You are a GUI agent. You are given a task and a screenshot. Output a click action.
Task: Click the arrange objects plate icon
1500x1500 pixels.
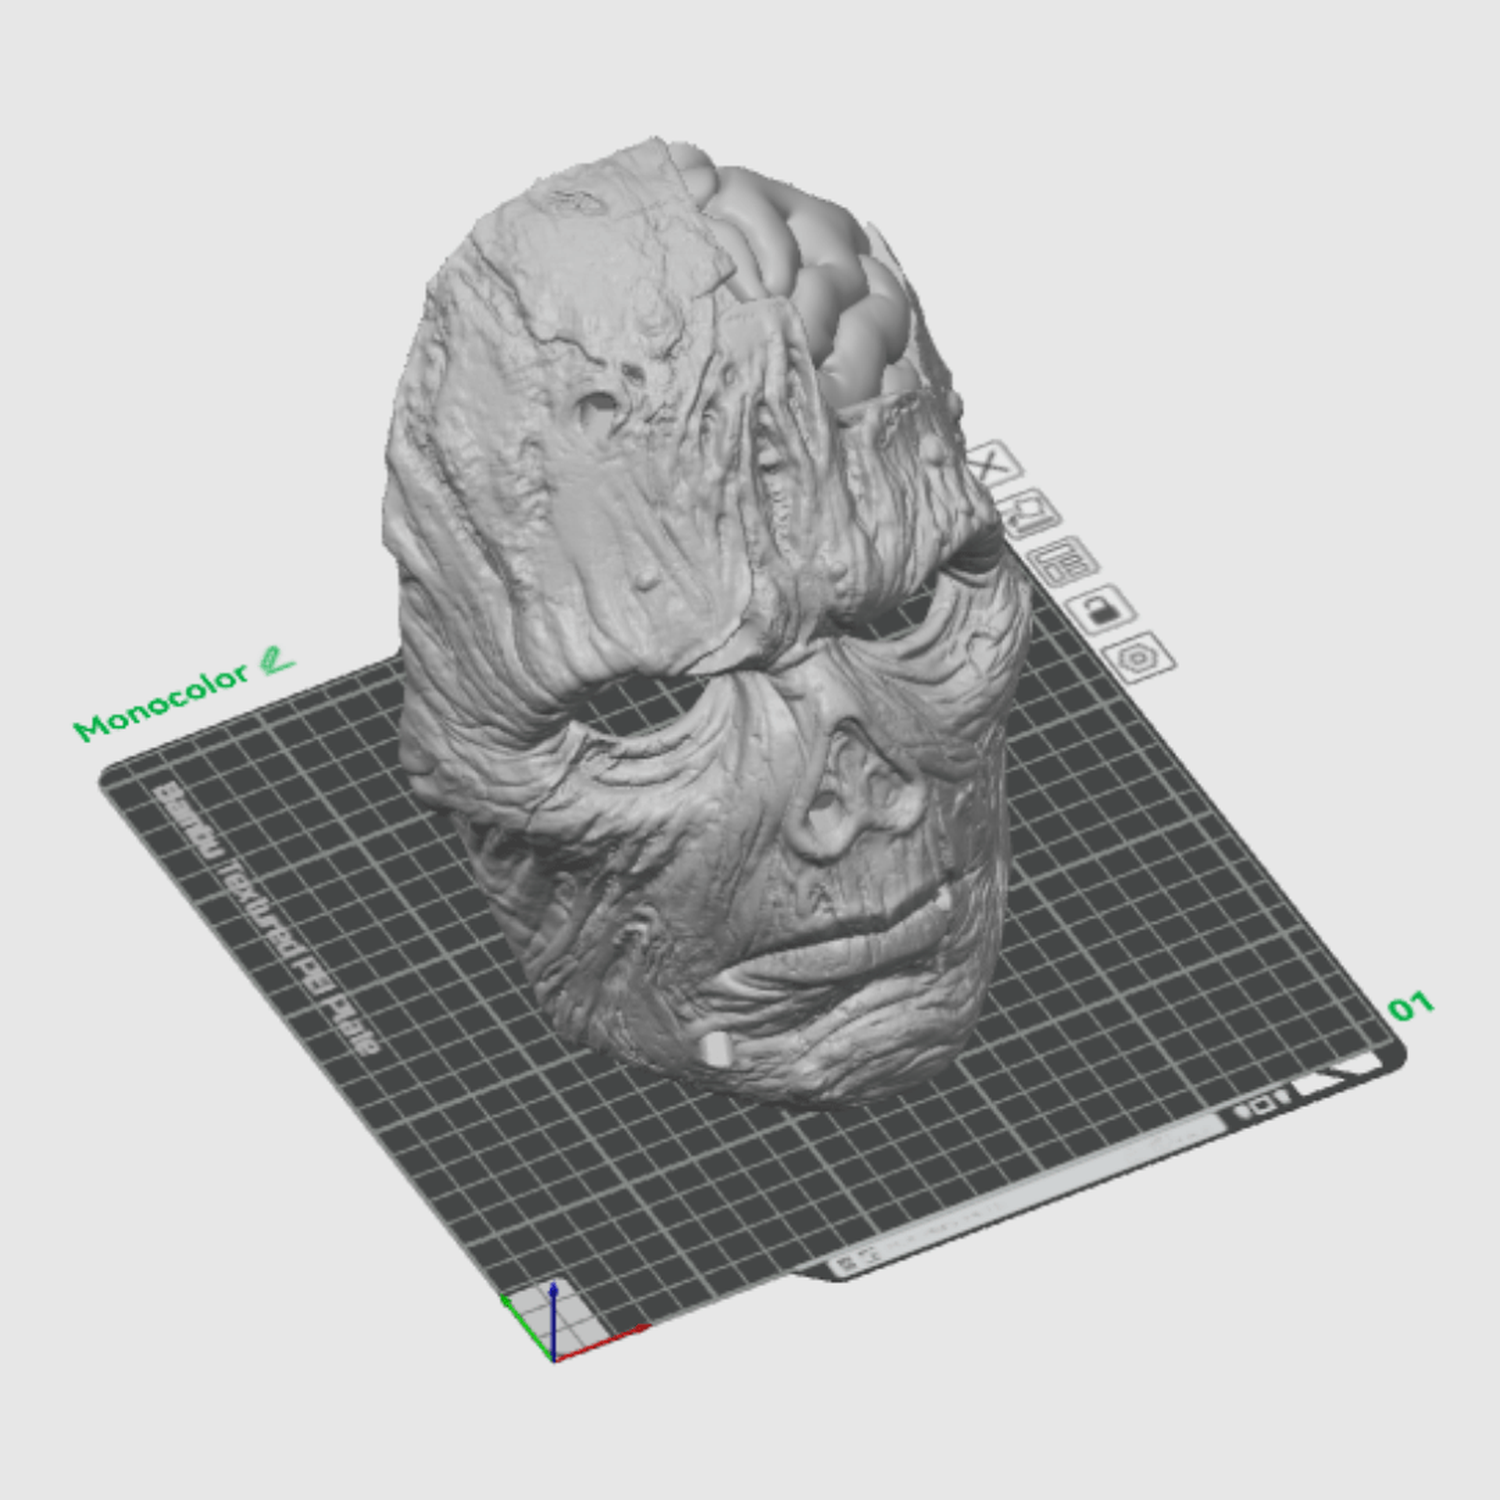(1063, 560)
